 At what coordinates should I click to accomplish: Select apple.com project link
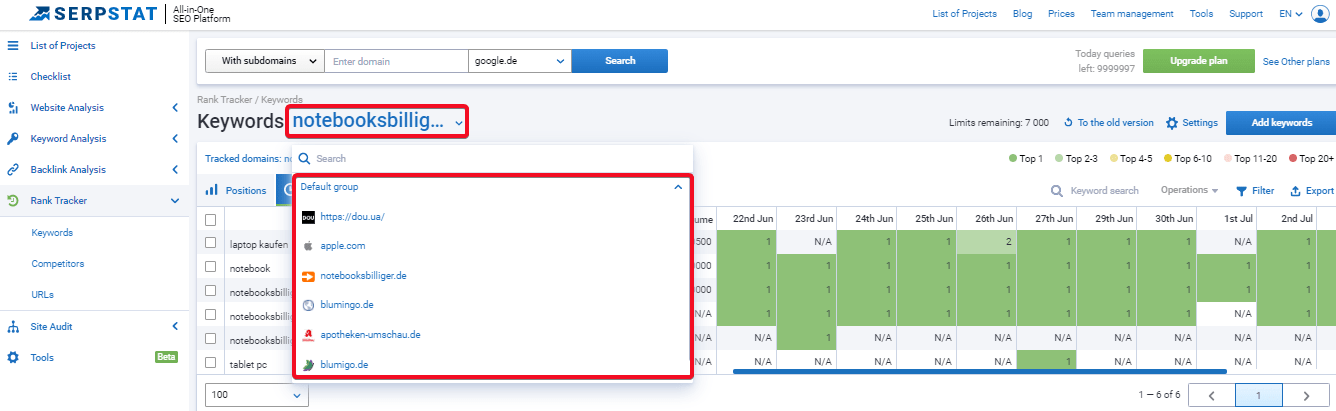(x=343, y=245)
